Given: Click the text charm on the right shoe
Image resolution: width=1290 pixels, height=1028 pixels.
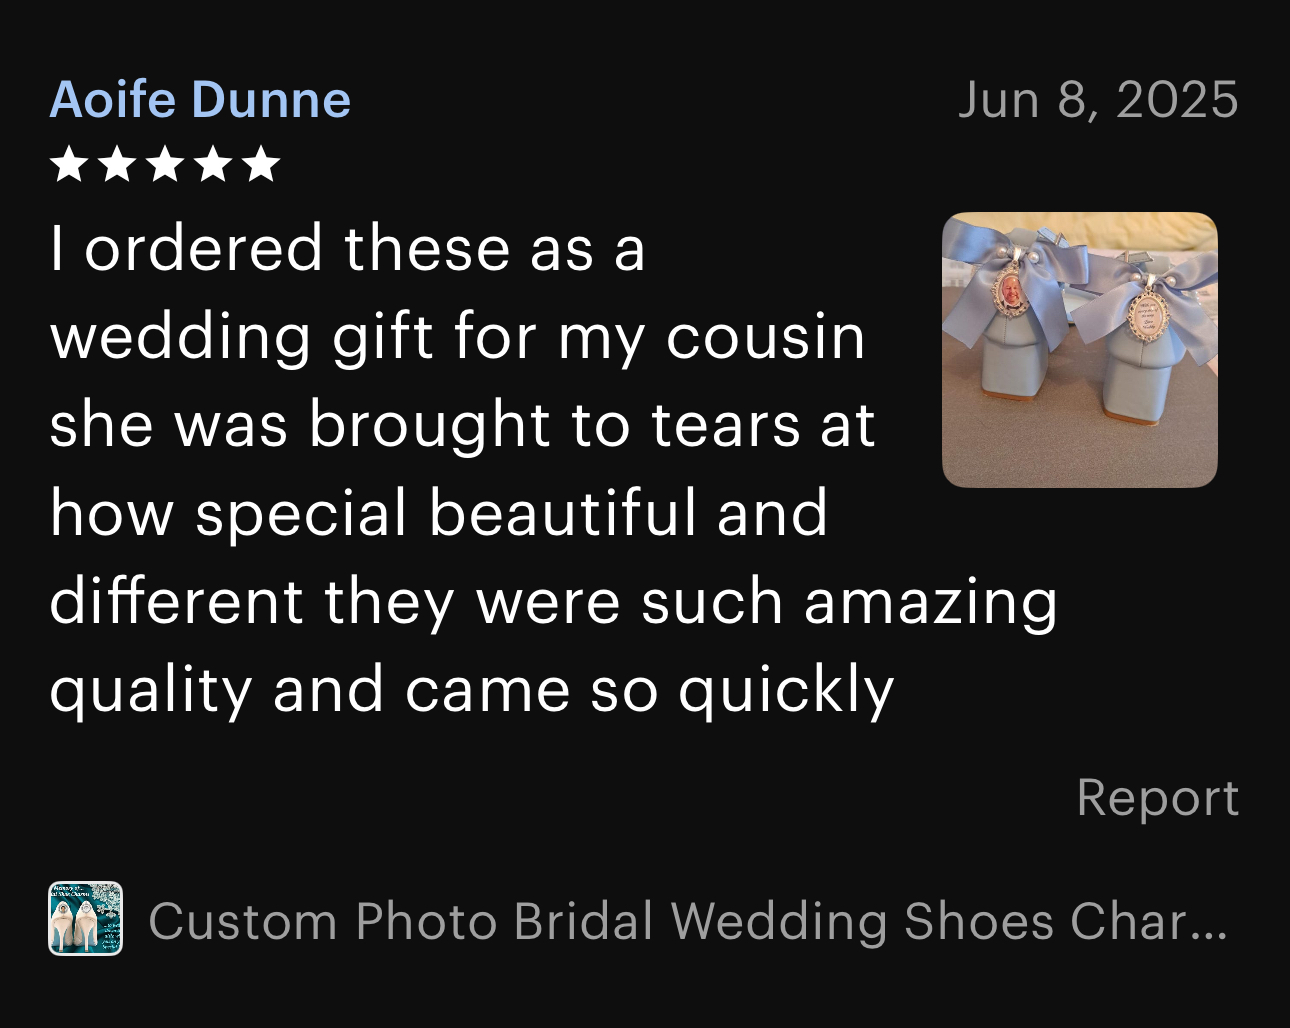Looking at the screenshot, I should (x=1146, y=312).
